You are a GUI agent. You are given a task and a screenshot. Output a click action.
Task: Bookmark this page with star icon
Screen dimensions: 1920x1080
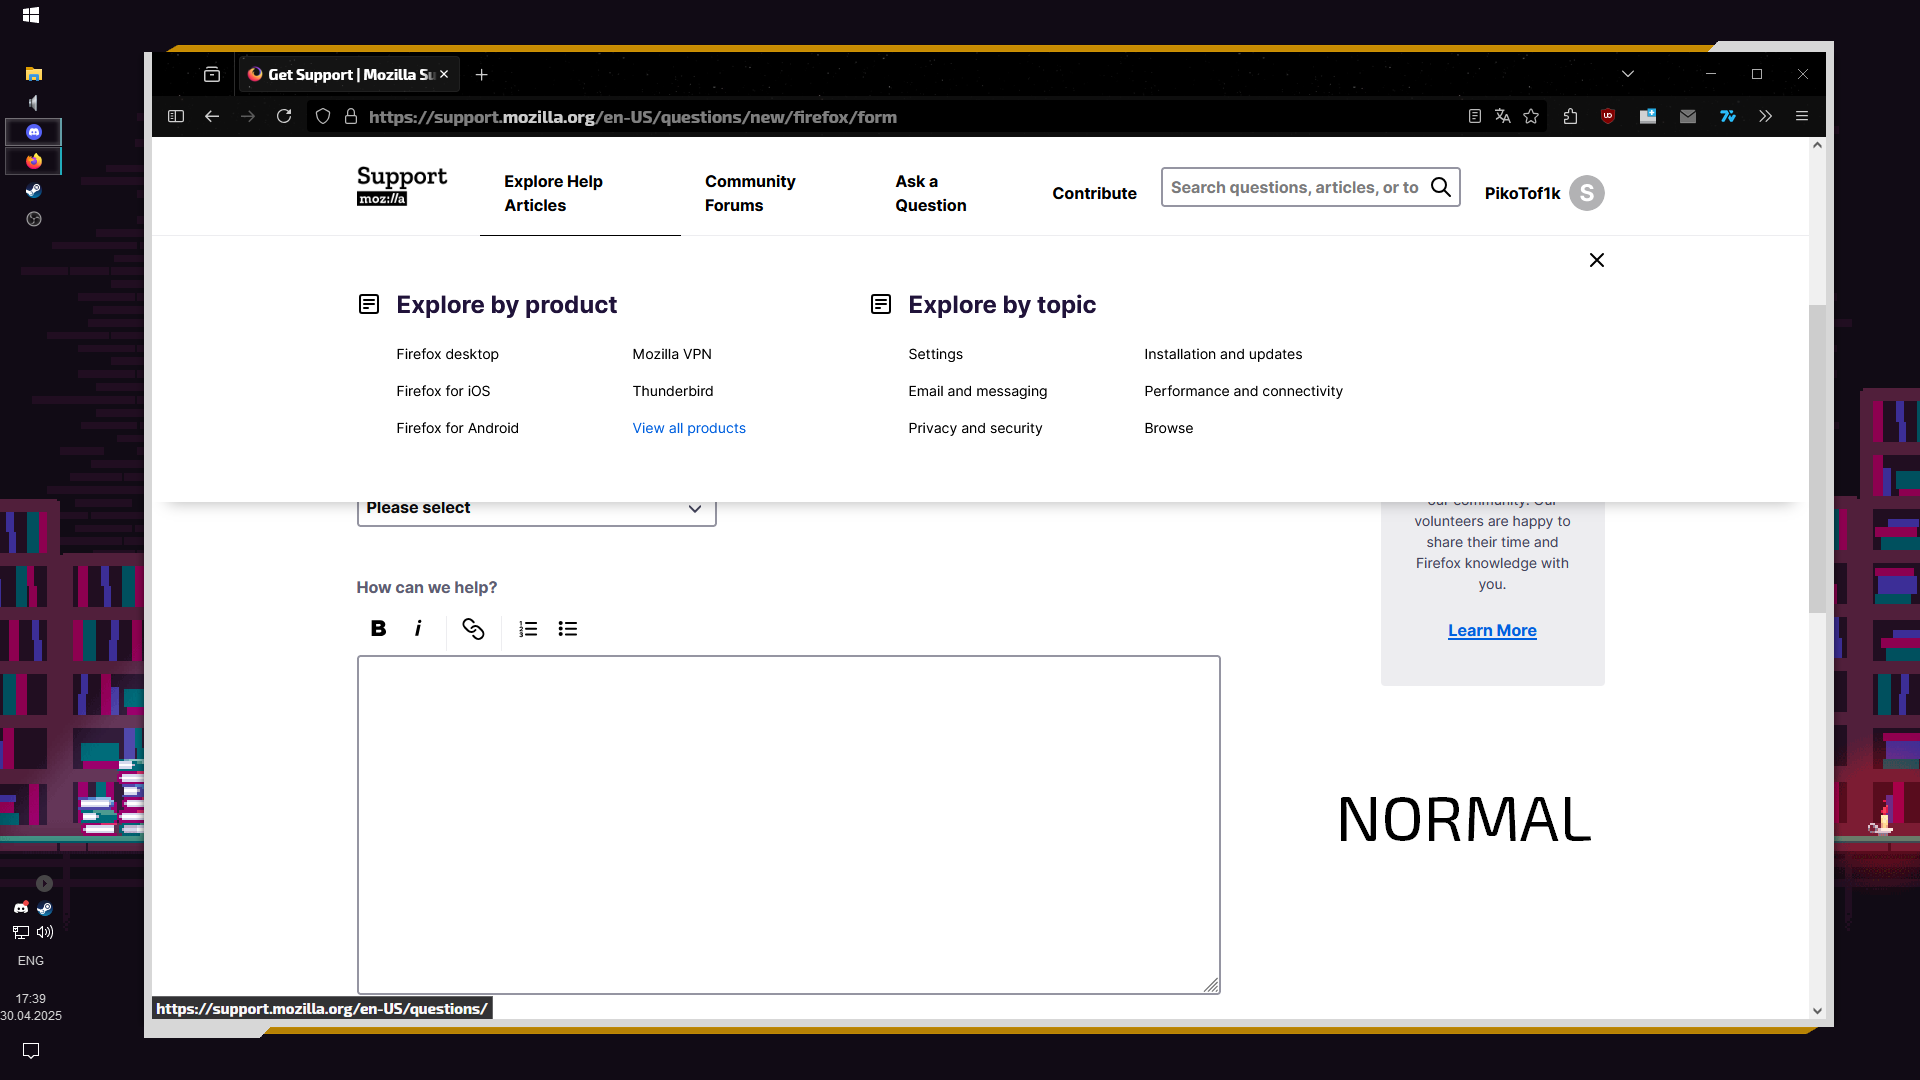pyautogui.click(x=1531, y=116)
